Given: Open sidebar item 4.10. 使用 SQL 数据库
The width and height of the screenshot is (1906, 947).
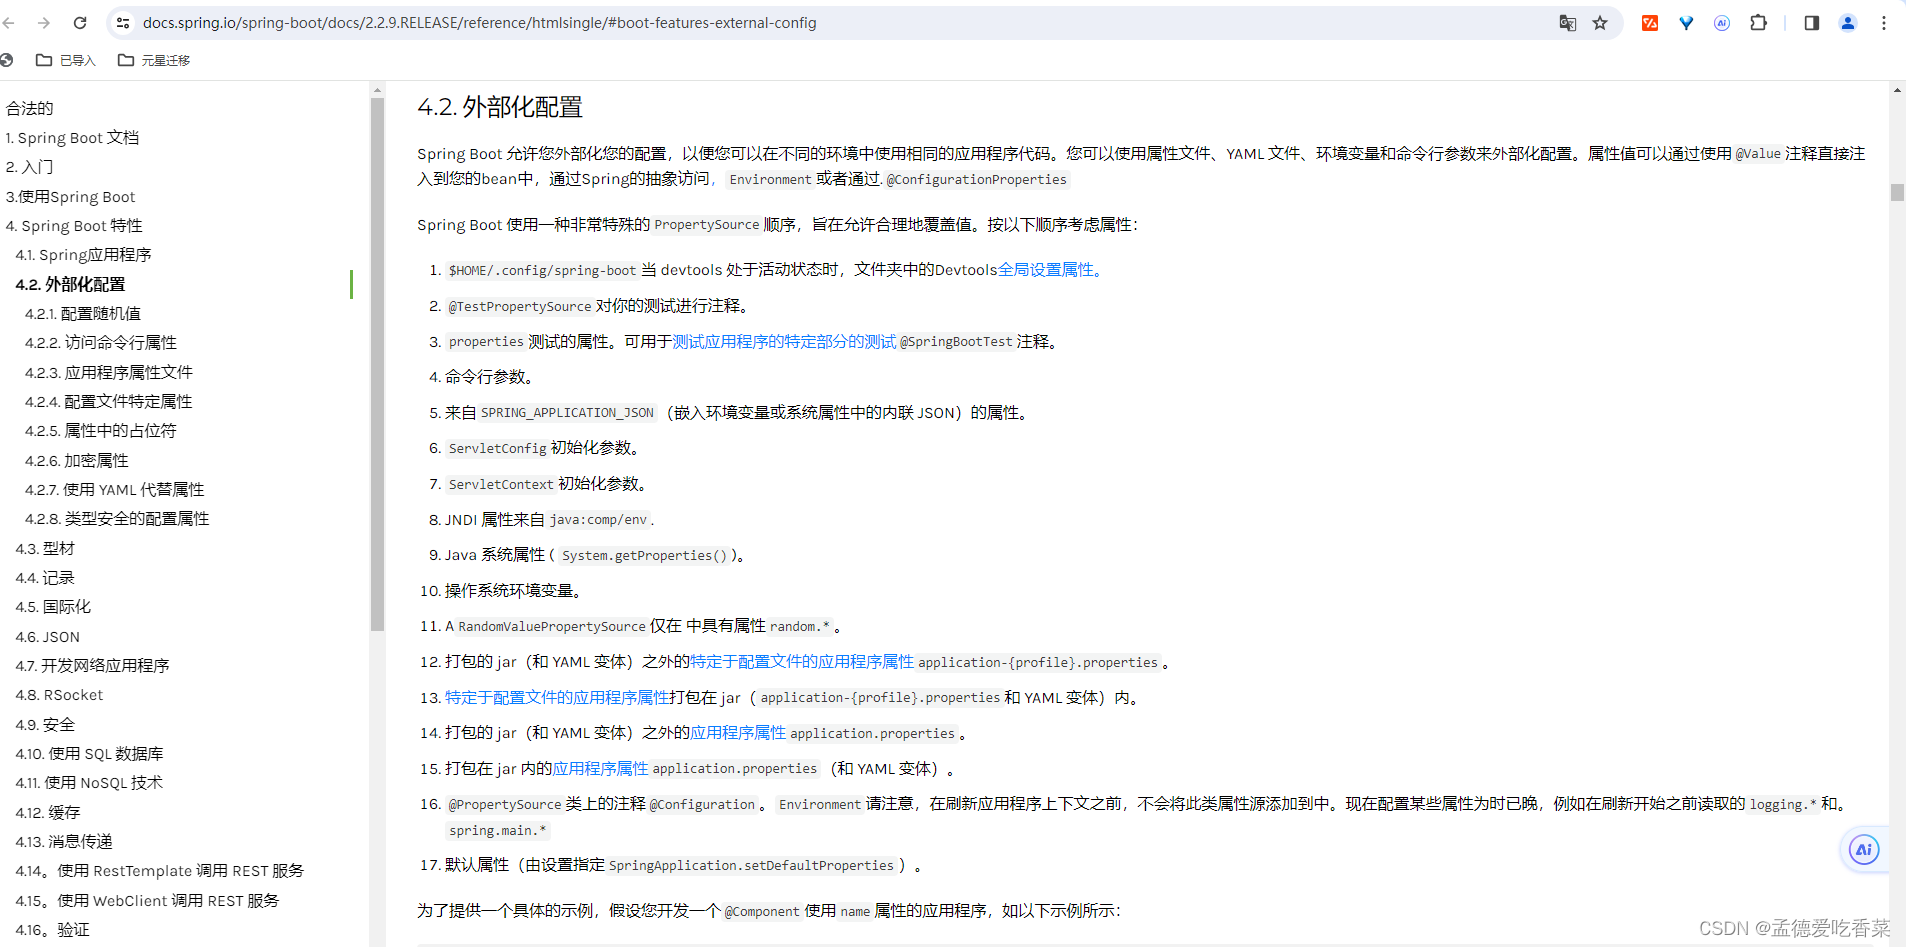Looking at the screenshot, I should pos(89,754).
